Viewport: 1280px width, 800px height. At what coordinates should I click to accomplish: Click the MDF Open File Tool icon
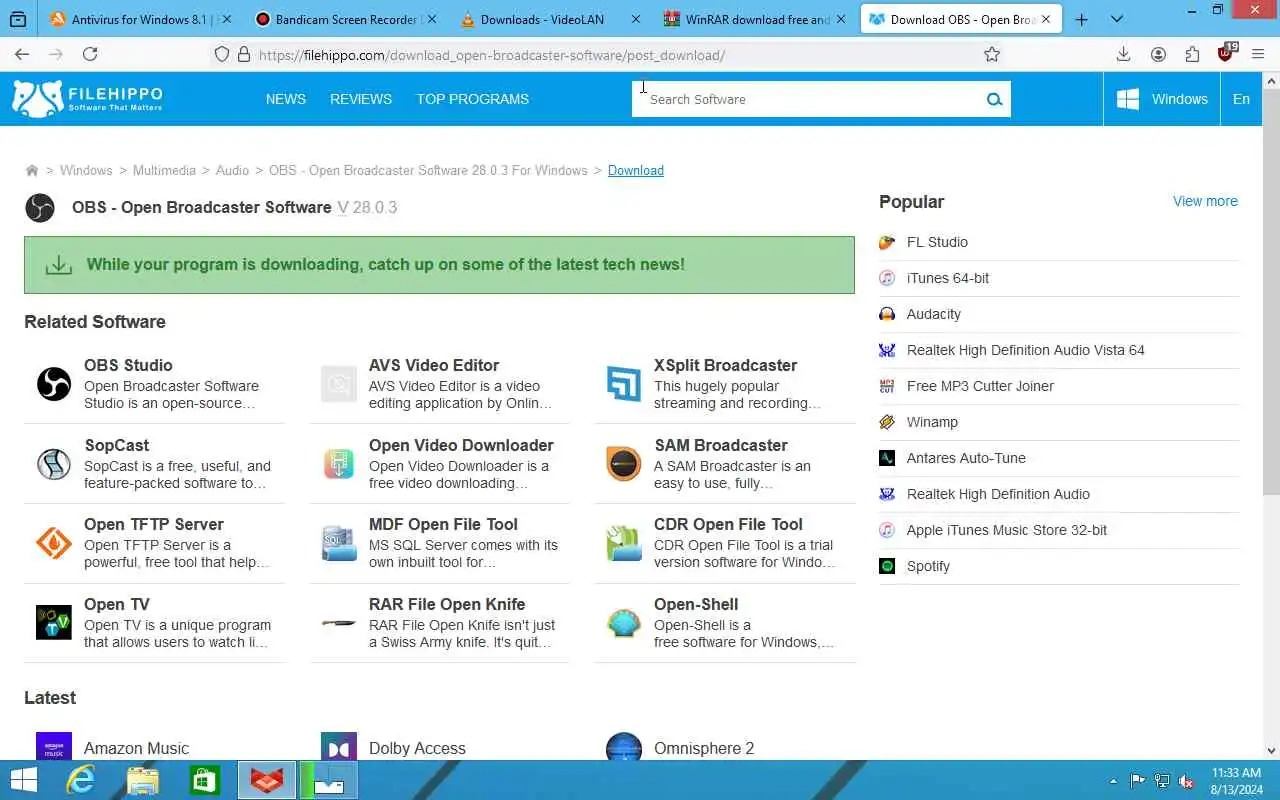(339, 543)
